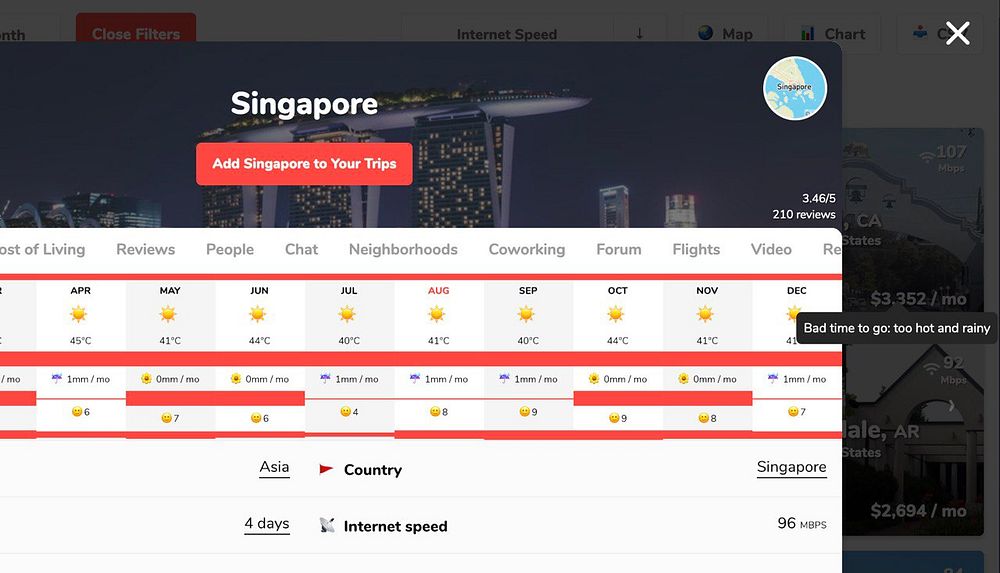
Task: Click the sun icon under SEP
Action: point(526,314)
